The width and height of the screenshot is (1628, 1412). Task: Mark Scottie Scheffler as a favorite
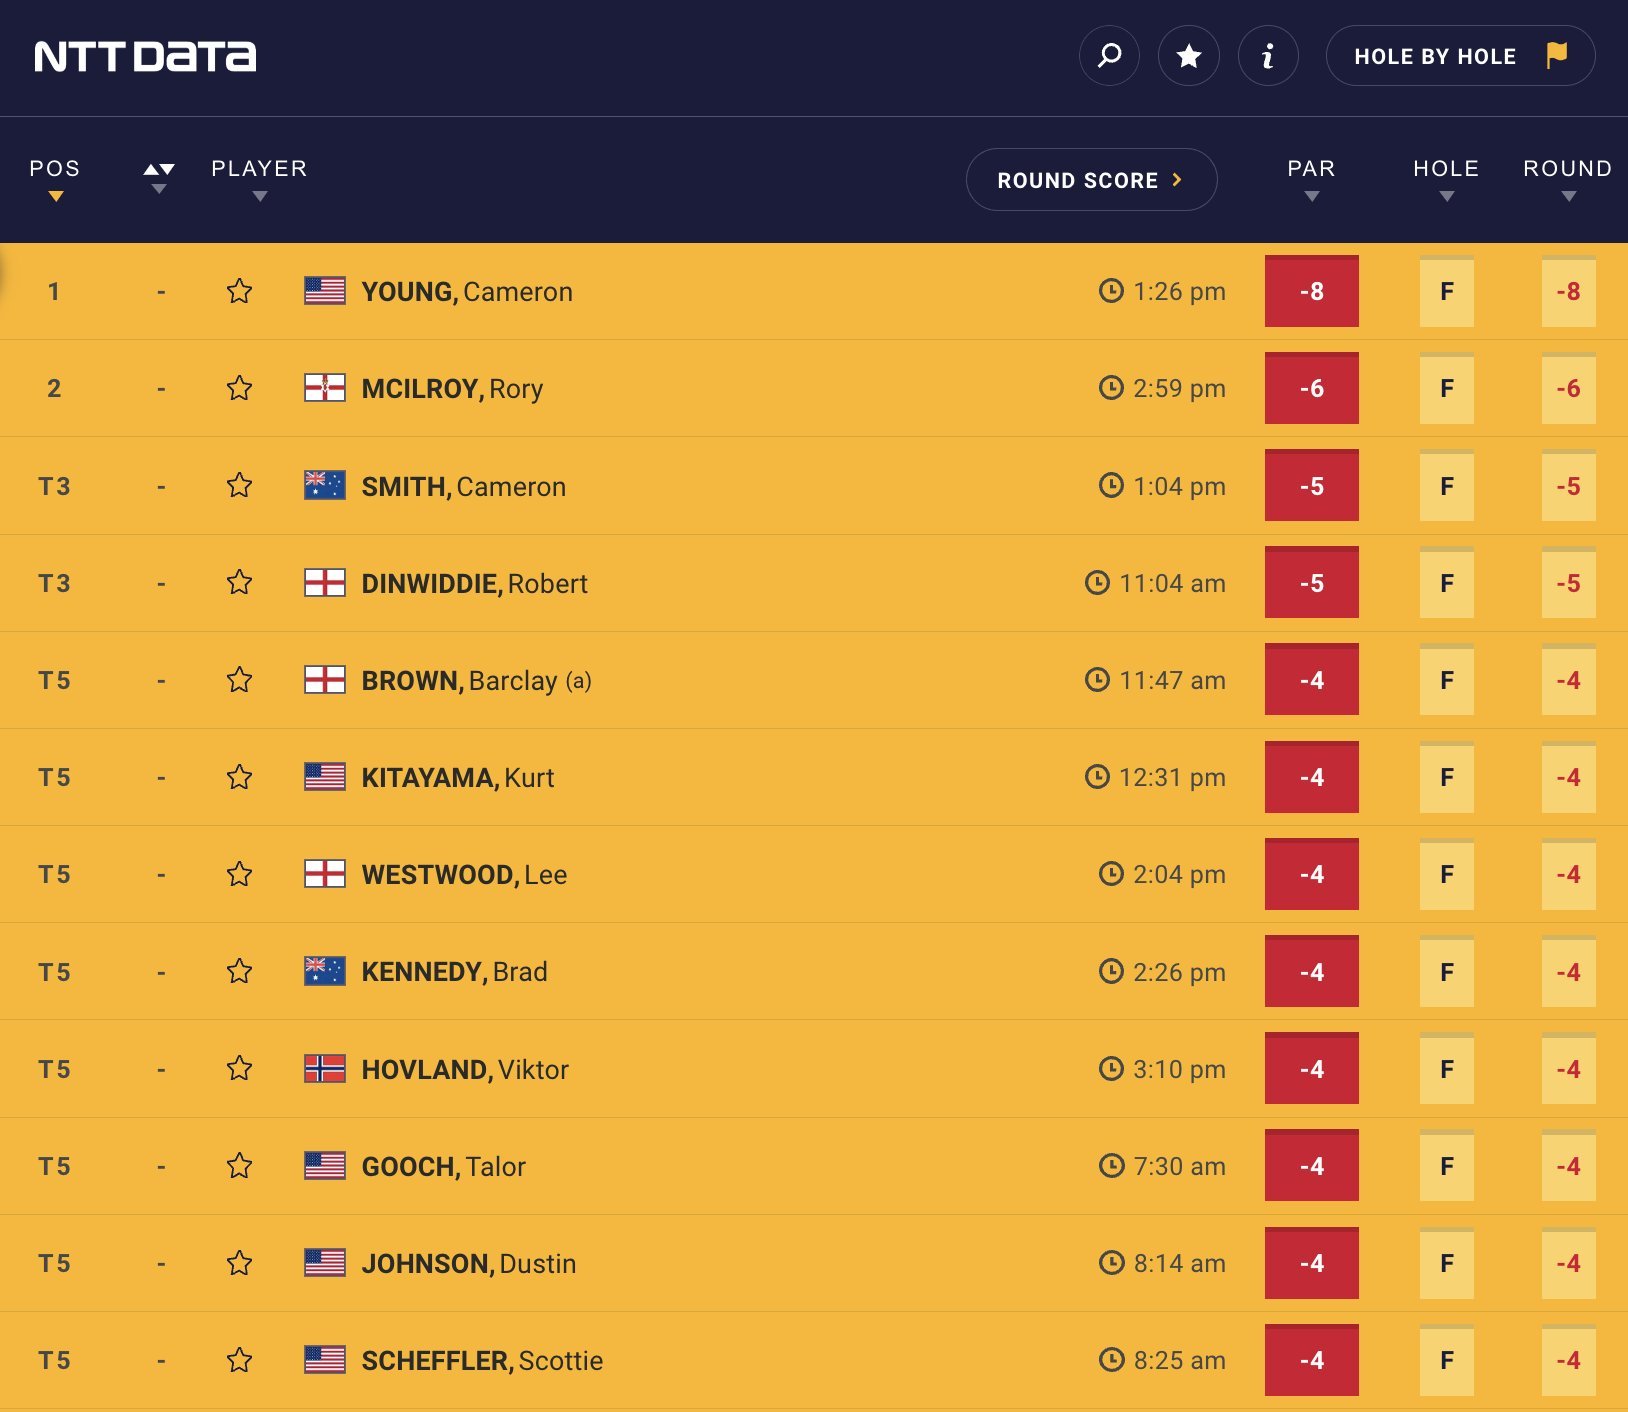coord(239,1360)
